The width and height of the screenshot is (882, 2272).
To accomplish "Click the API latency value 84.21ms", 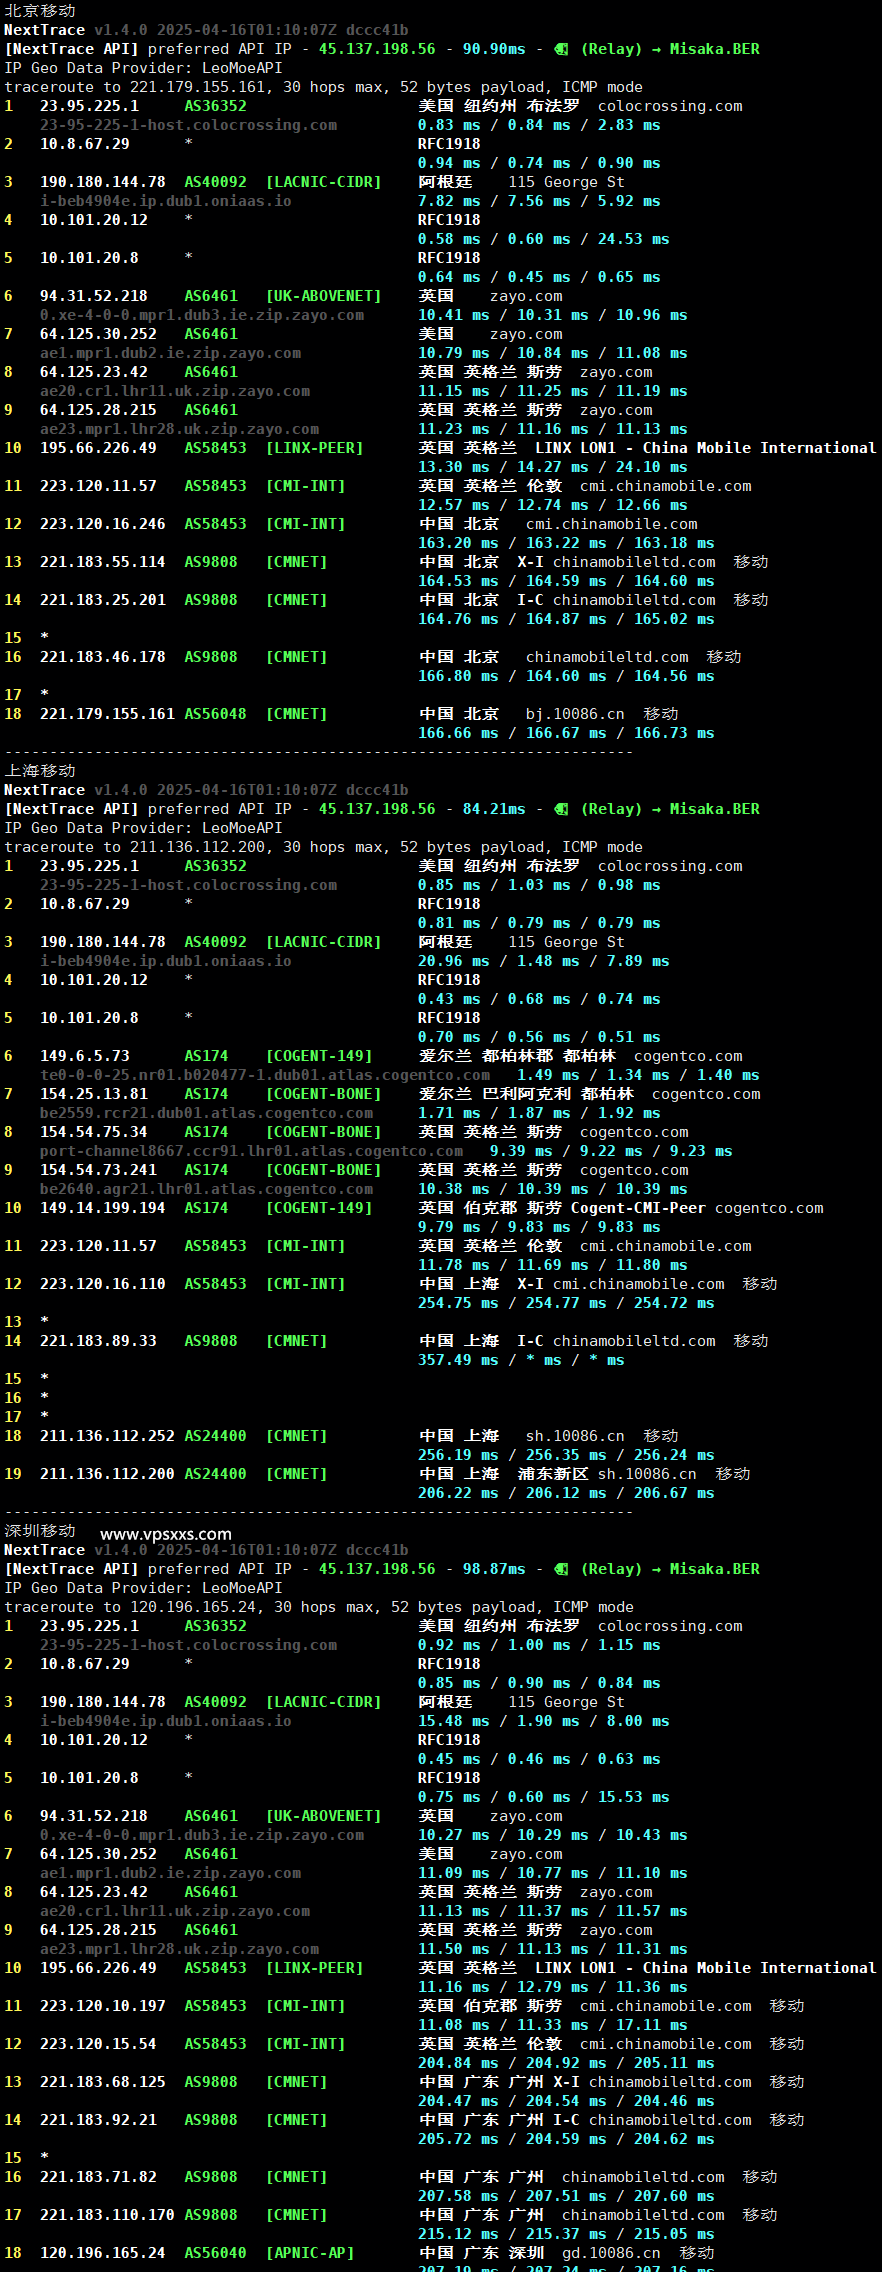I will tap(494, 809).
